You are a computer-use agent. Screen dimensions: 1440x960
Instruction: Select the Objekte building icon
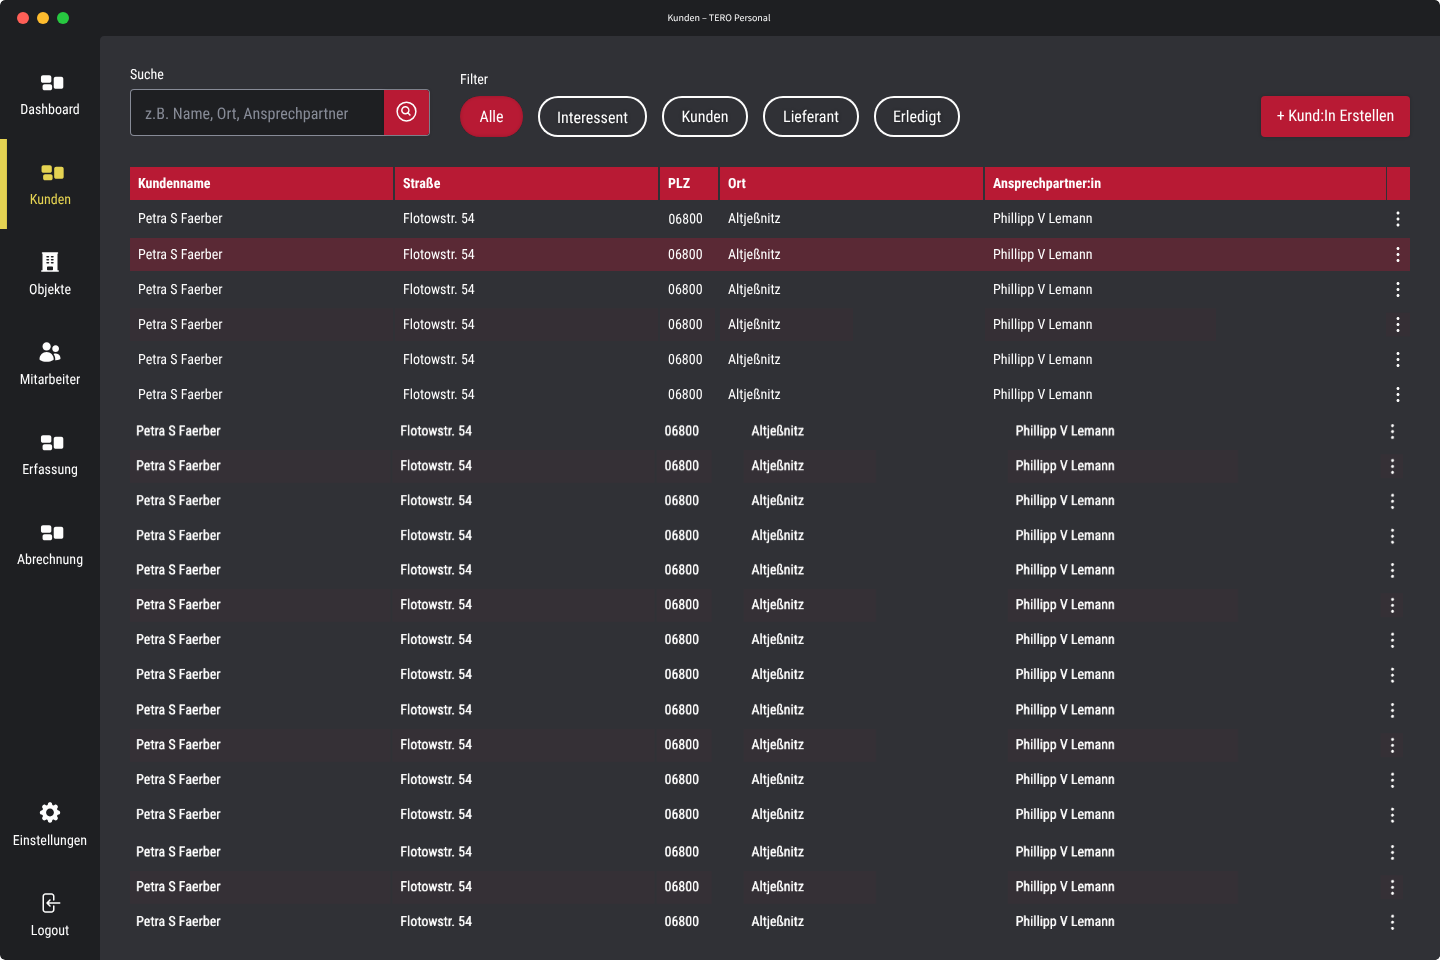click(x=50, y=262)
